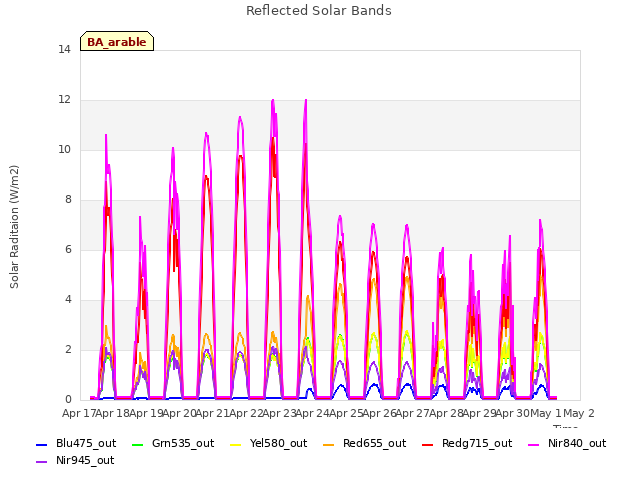Viewport: 640px width, 480px height.
Task: Click the green Grn535_out color swatch
Action: click(138, 444)
